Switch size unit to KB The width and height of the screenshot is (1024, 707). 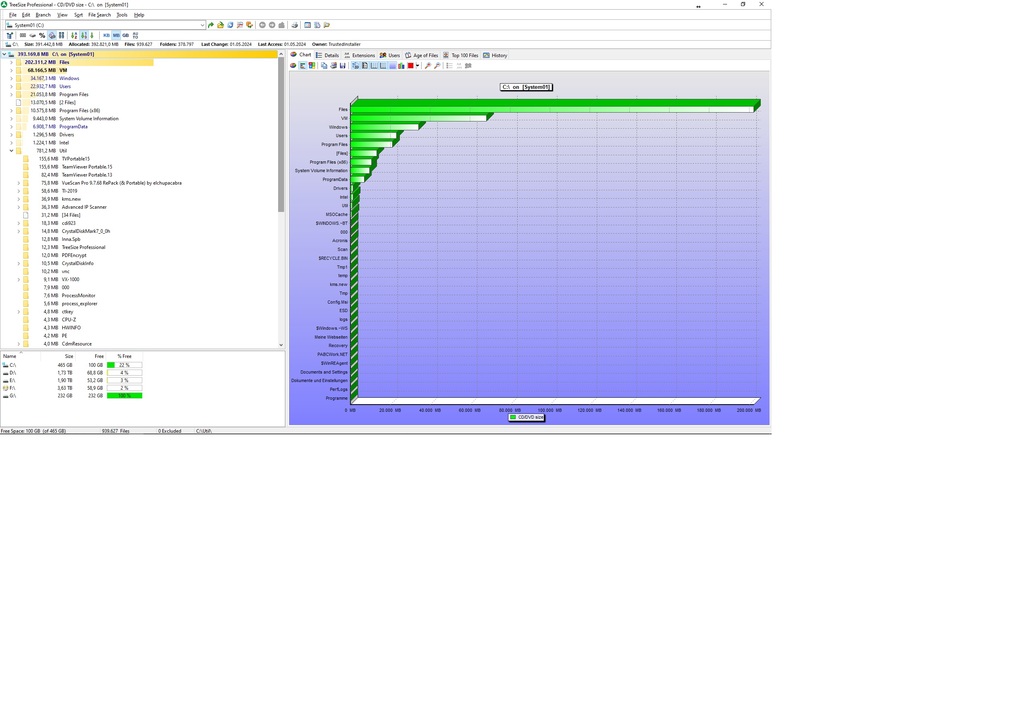coord(106,35)
